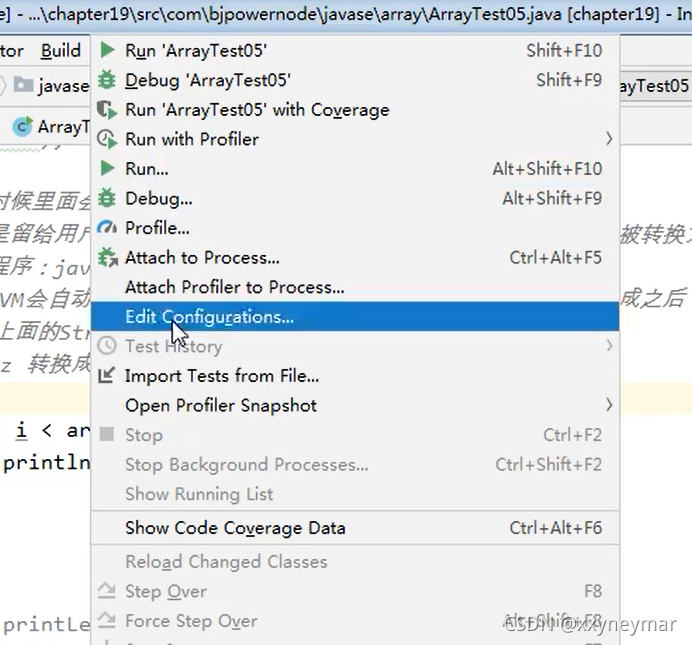Click the Force Step Over label text

[x=191, y=621]
